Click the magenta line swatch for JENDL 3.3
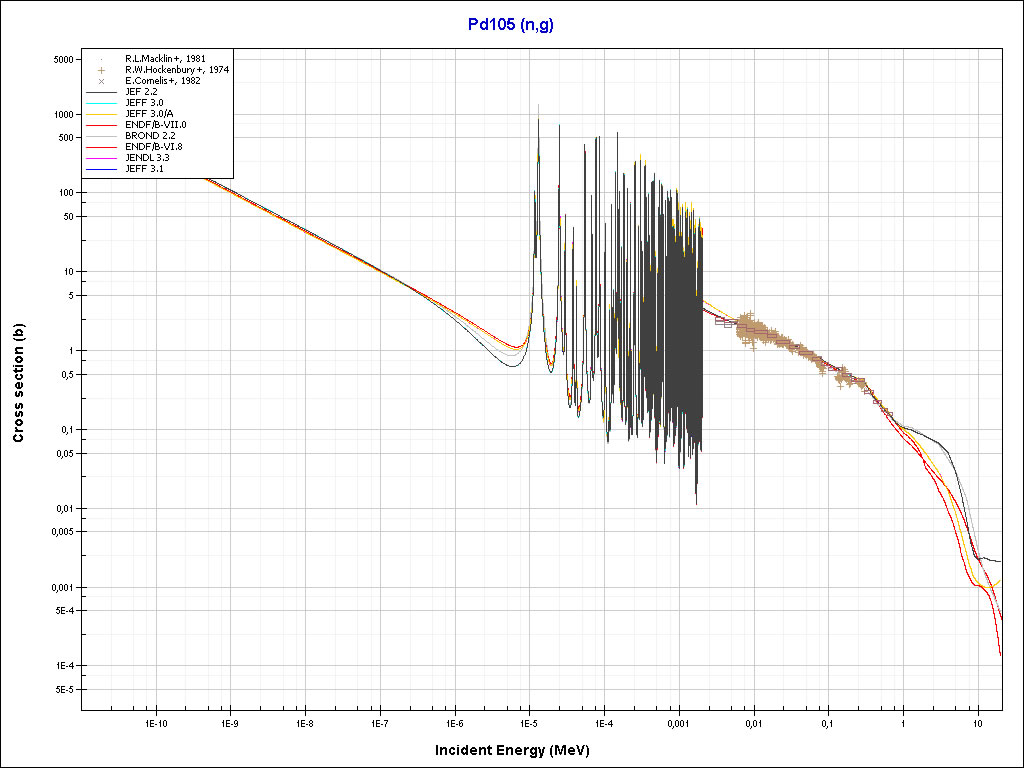 (102, 158)
